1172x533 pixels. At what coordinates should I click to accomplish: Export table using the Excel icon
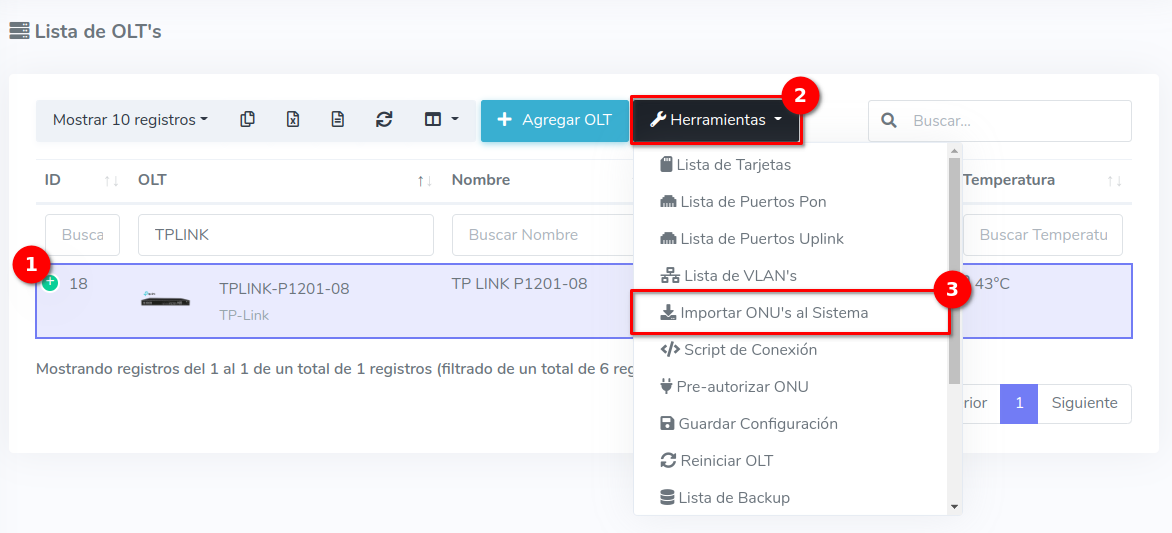pos(293,120)
